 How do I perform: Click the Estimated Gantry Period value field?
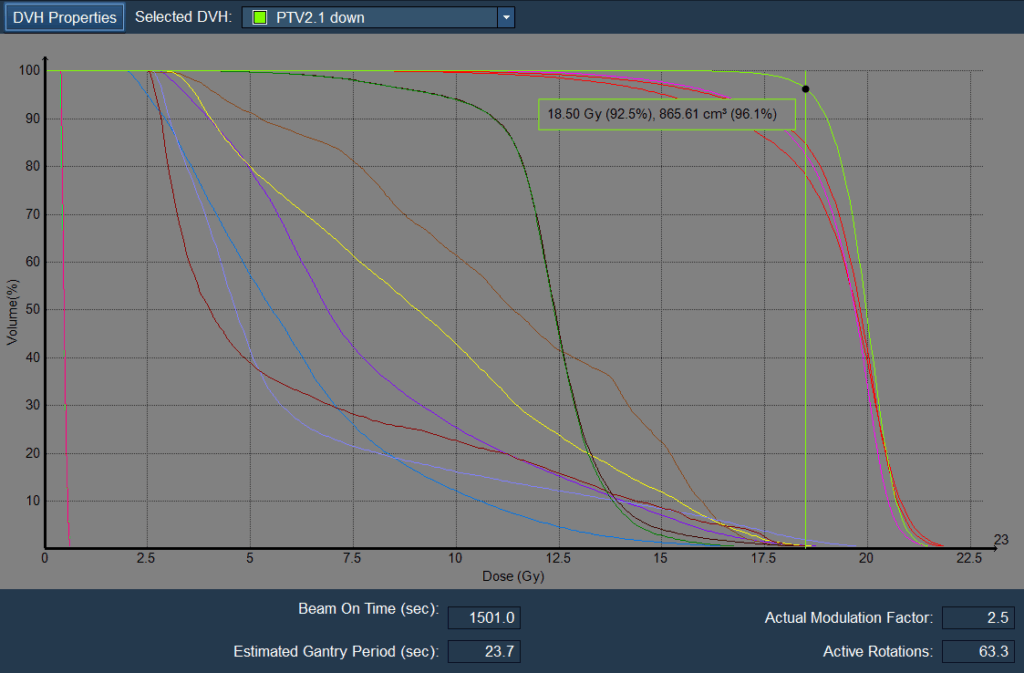[x=484, y=652]
